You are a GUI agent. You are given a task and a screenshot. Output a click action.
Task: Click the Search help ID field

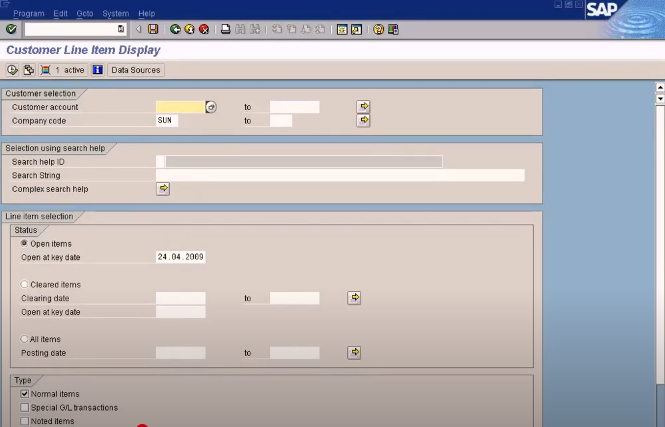pos(160,162)
